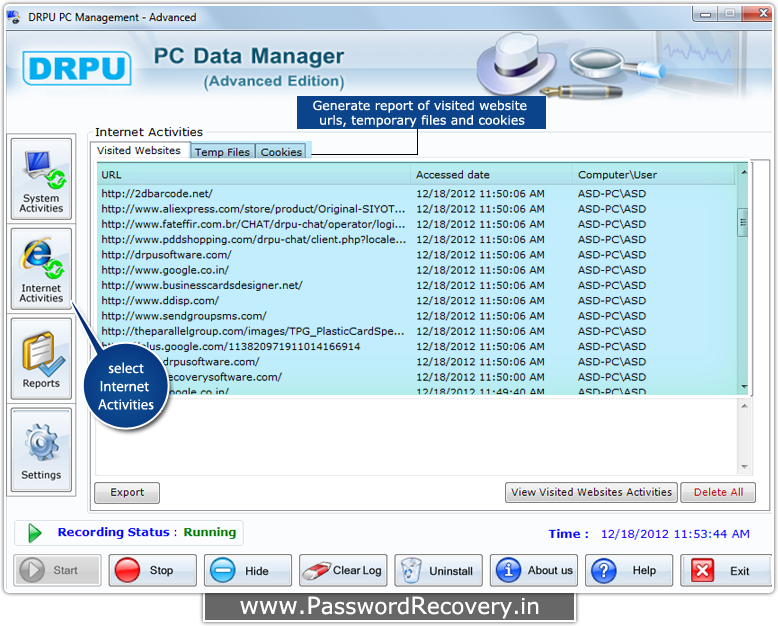Export the visited websites list
Image resolution: width=778 pixels, height=626 pixels.
tap(127, 493)
